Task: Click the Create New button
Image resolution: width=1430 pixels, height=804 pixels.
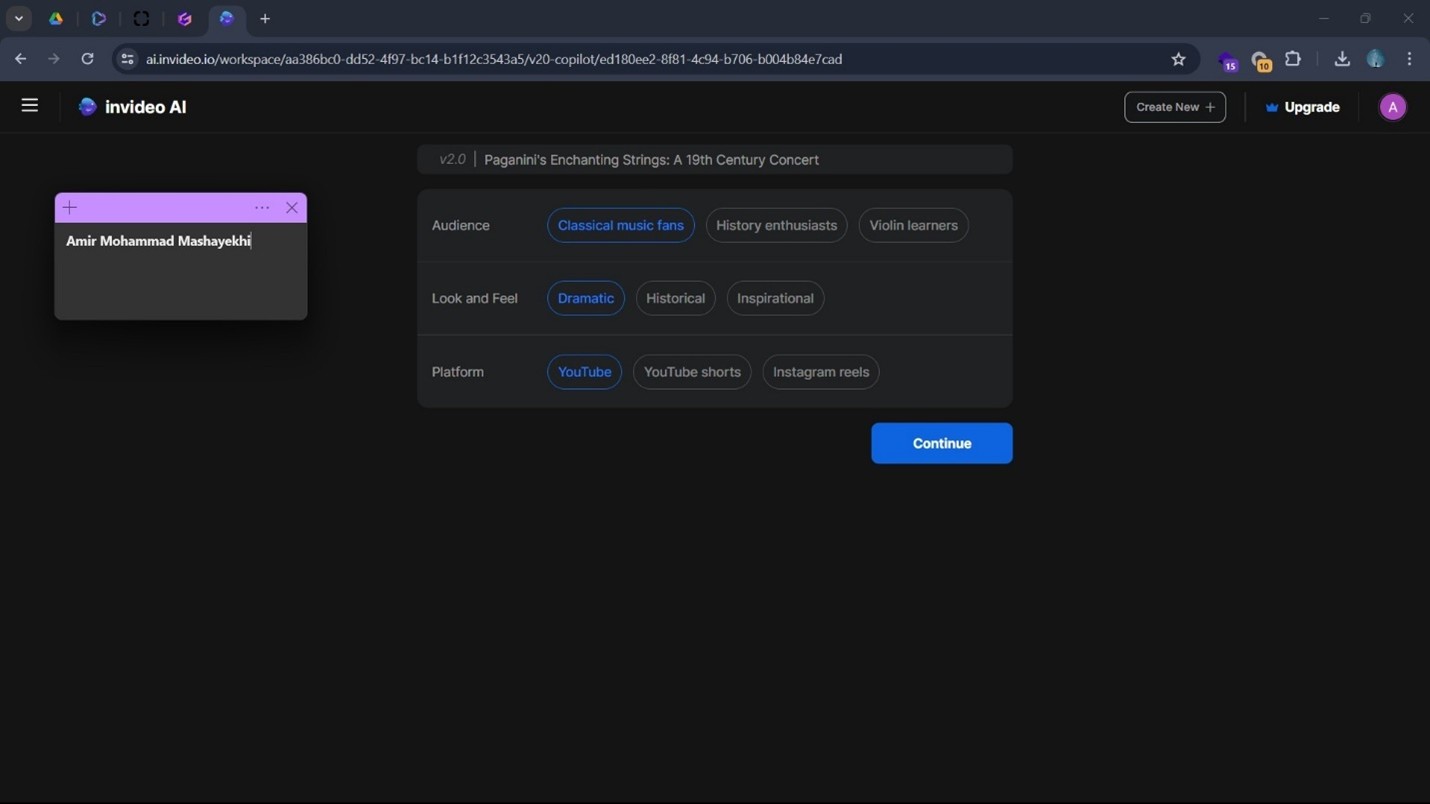Action: click(1174, 107)
